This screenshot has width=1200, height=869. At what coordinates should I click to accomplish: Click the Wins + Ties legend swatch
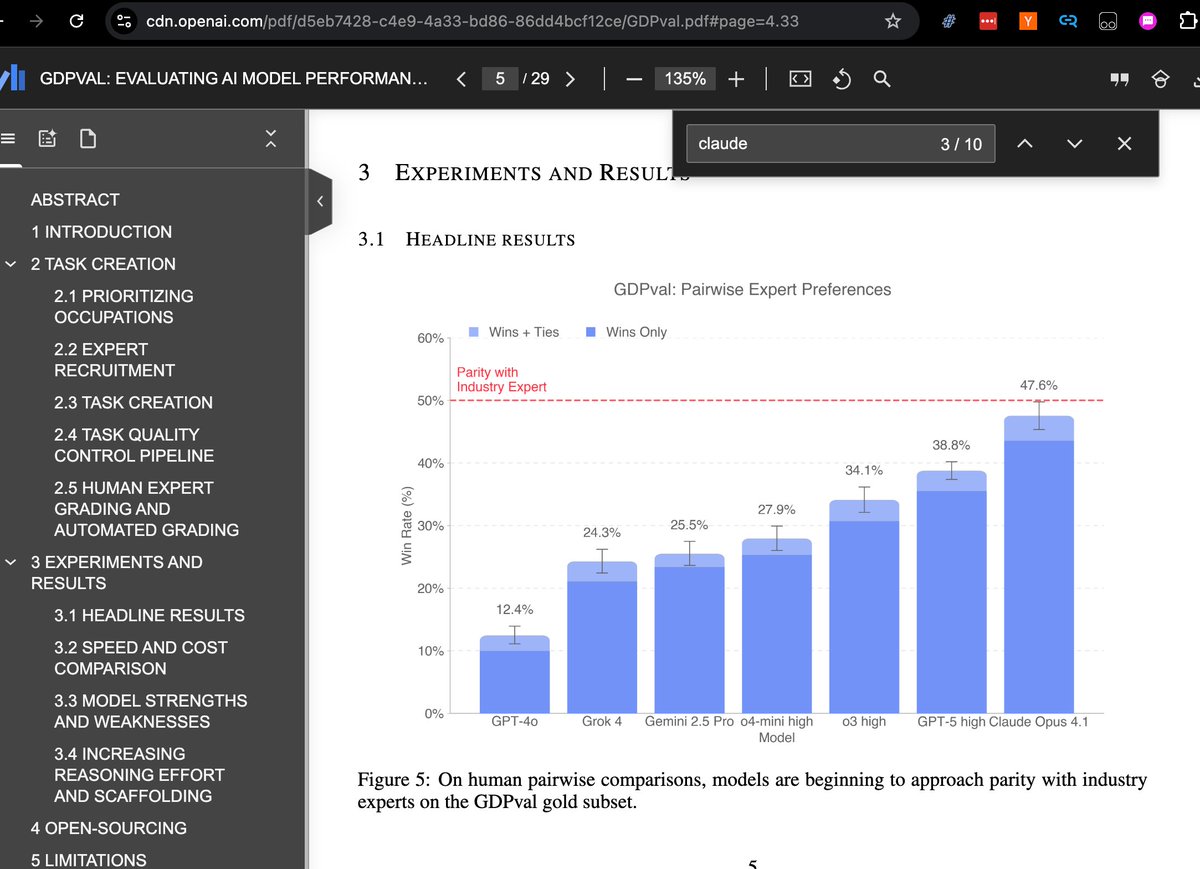click(475, 332)
